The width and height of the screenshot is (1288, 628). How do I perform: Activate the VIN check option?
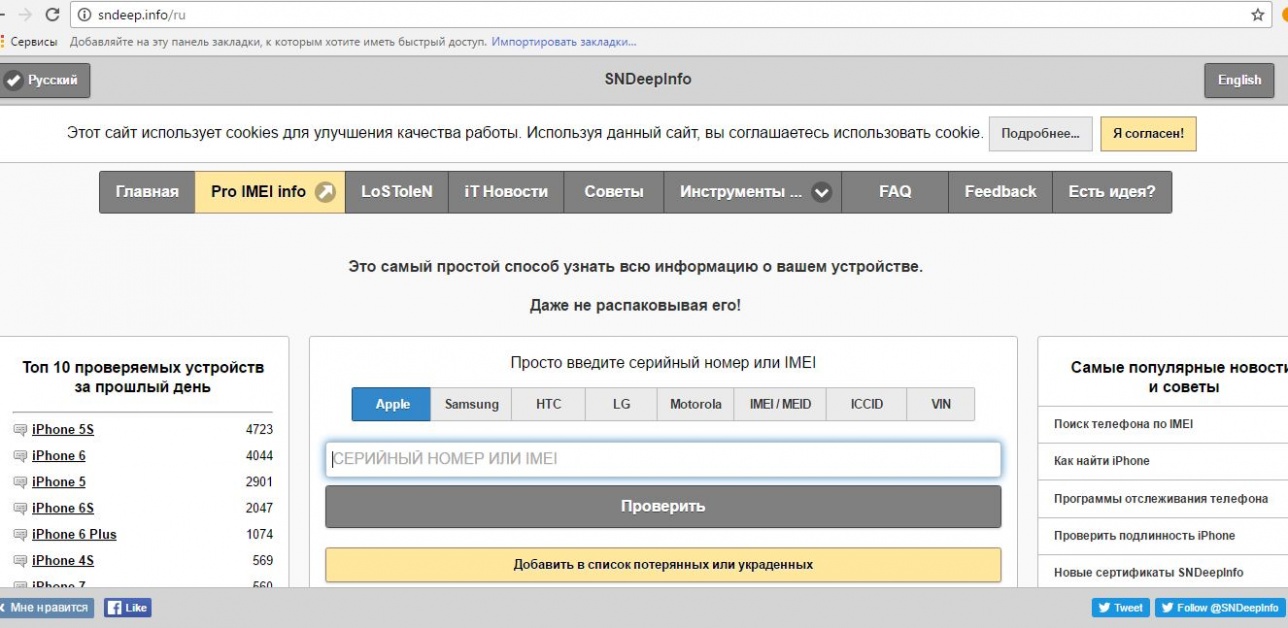pos(940,404)
